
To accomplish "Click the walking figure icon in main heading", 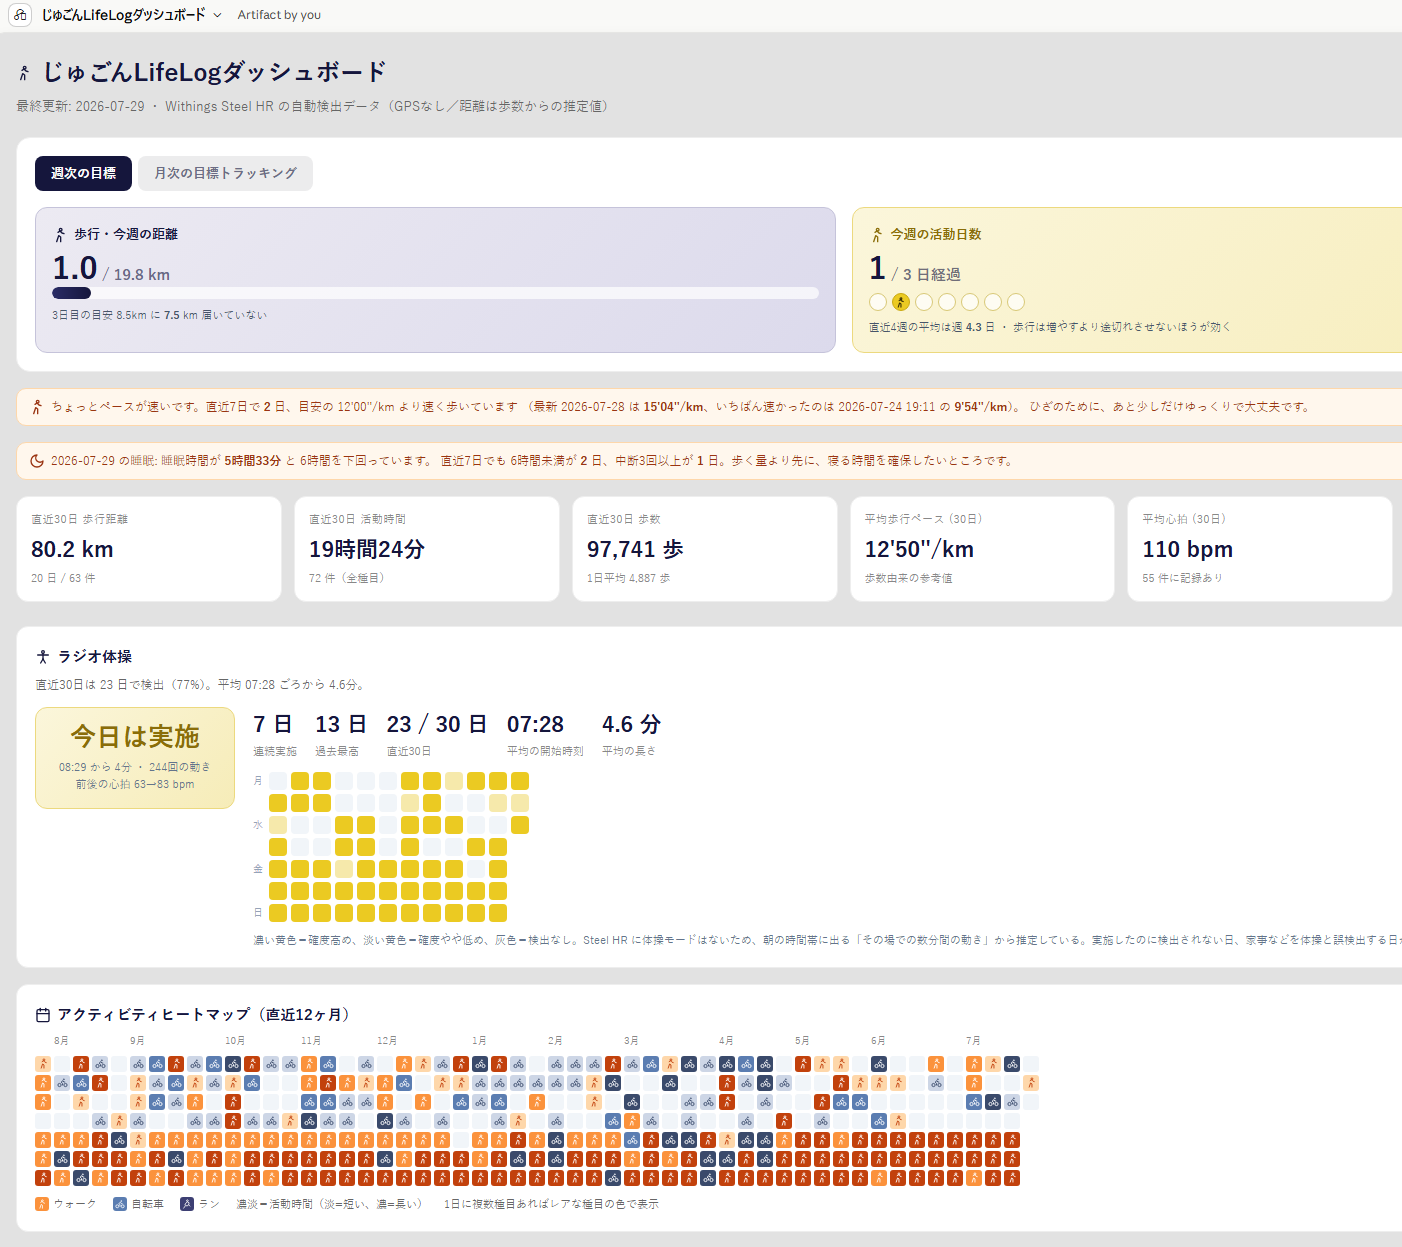I will click(x=25, y=73).
